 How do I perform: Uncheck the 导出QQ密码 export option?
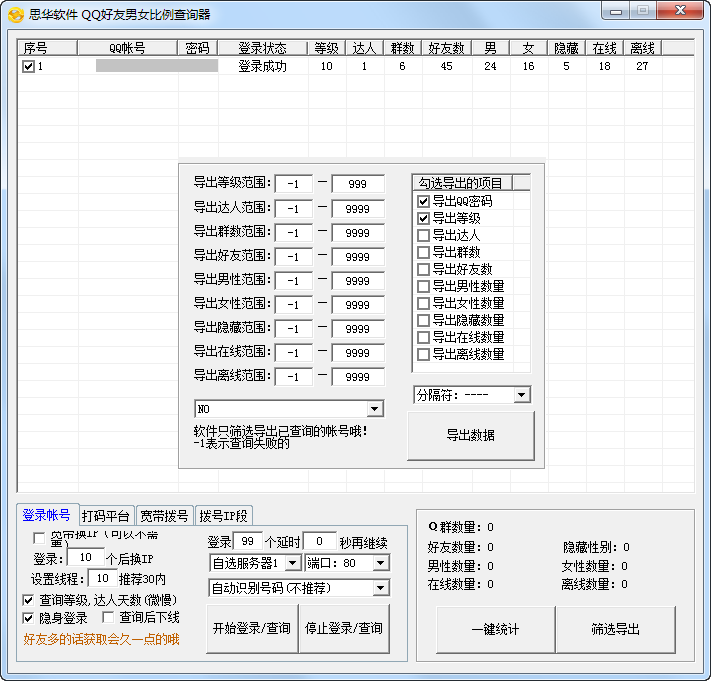(x=423, y=201)
